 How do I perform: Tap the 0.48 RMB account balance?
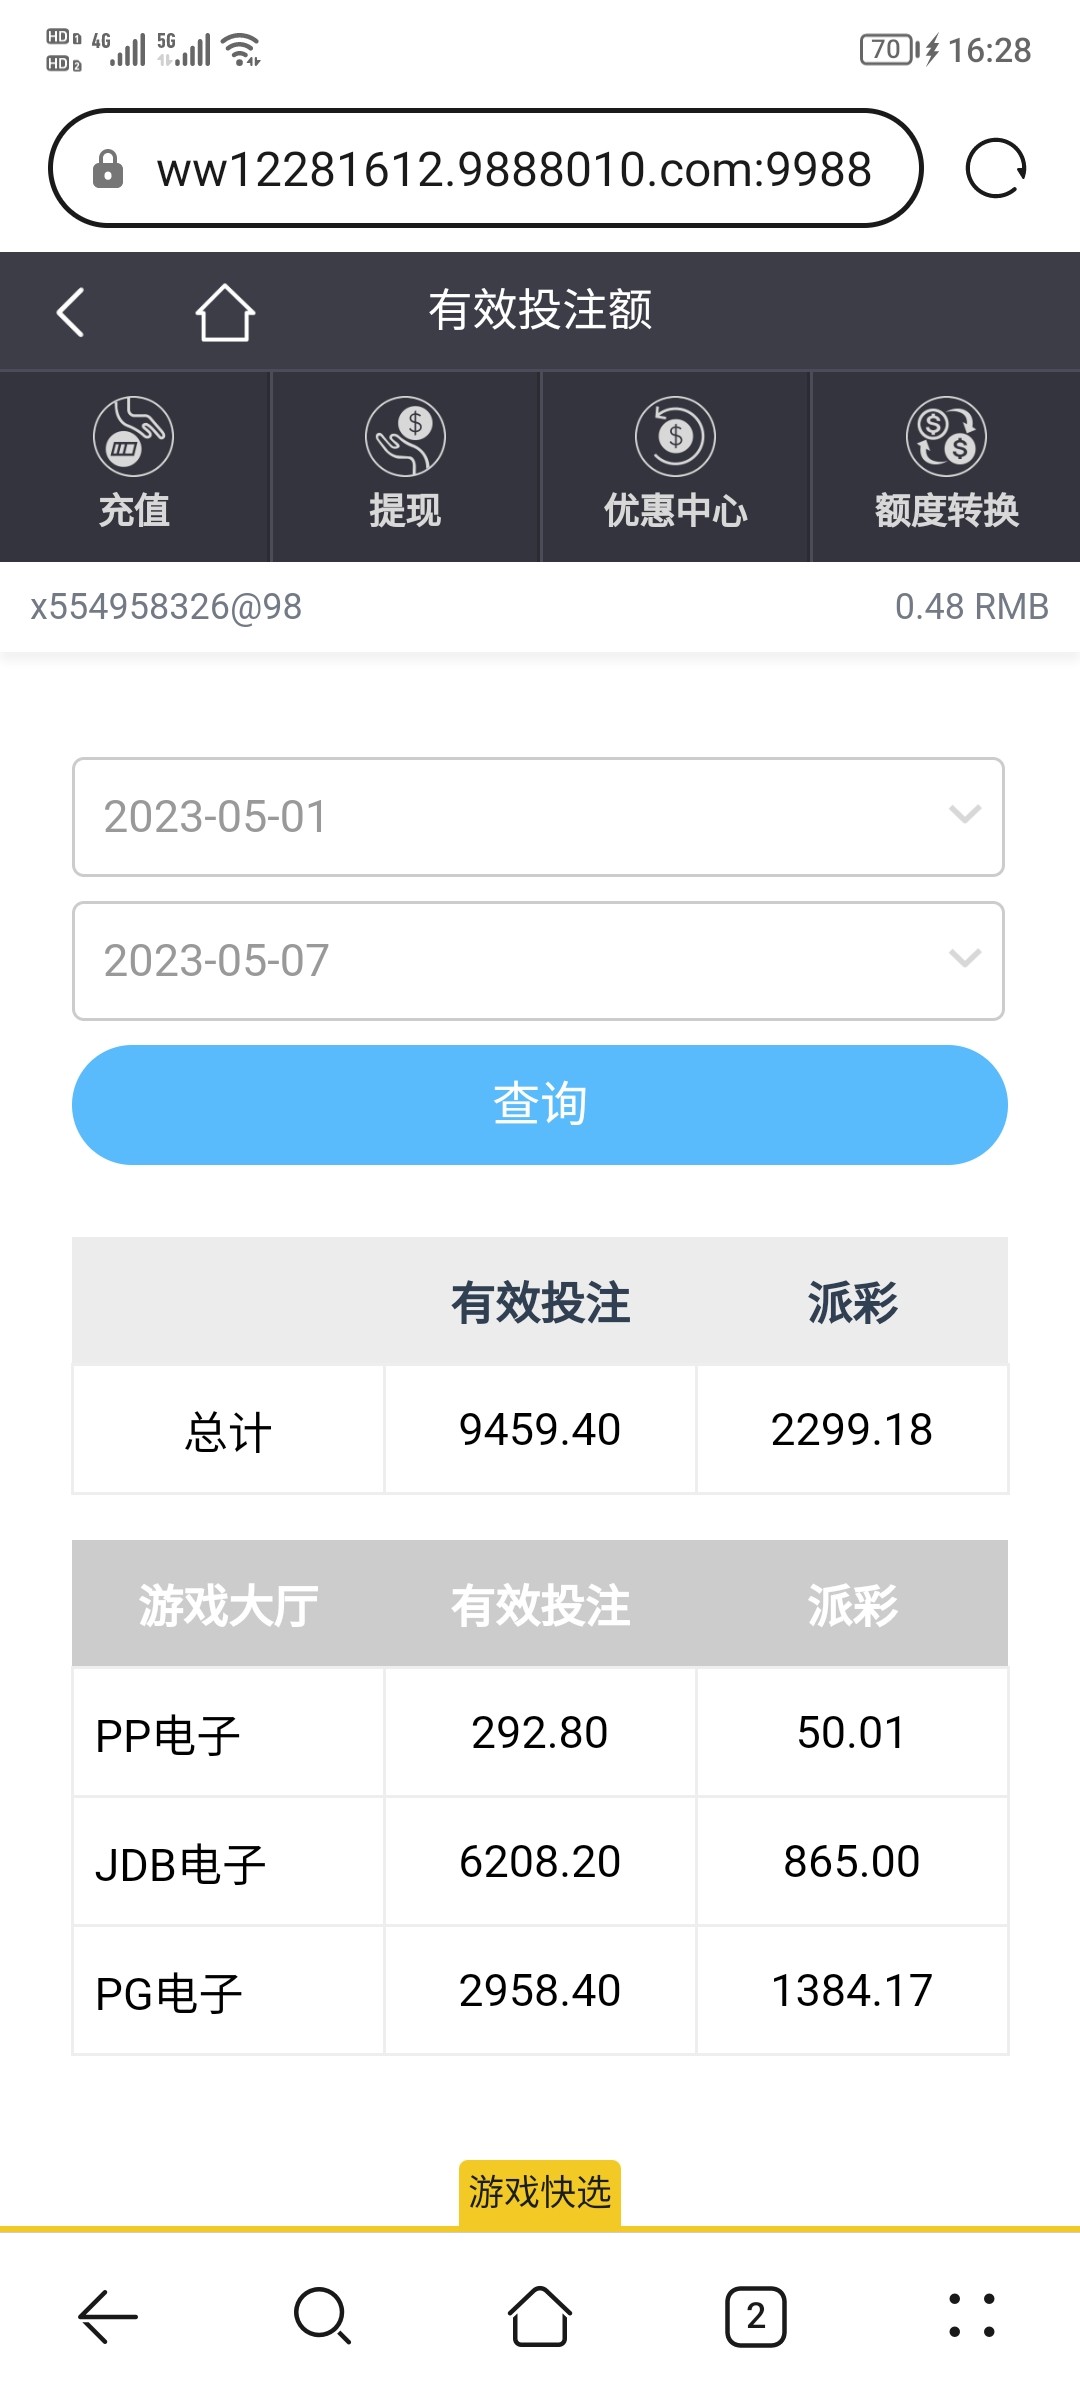point(971,606)
